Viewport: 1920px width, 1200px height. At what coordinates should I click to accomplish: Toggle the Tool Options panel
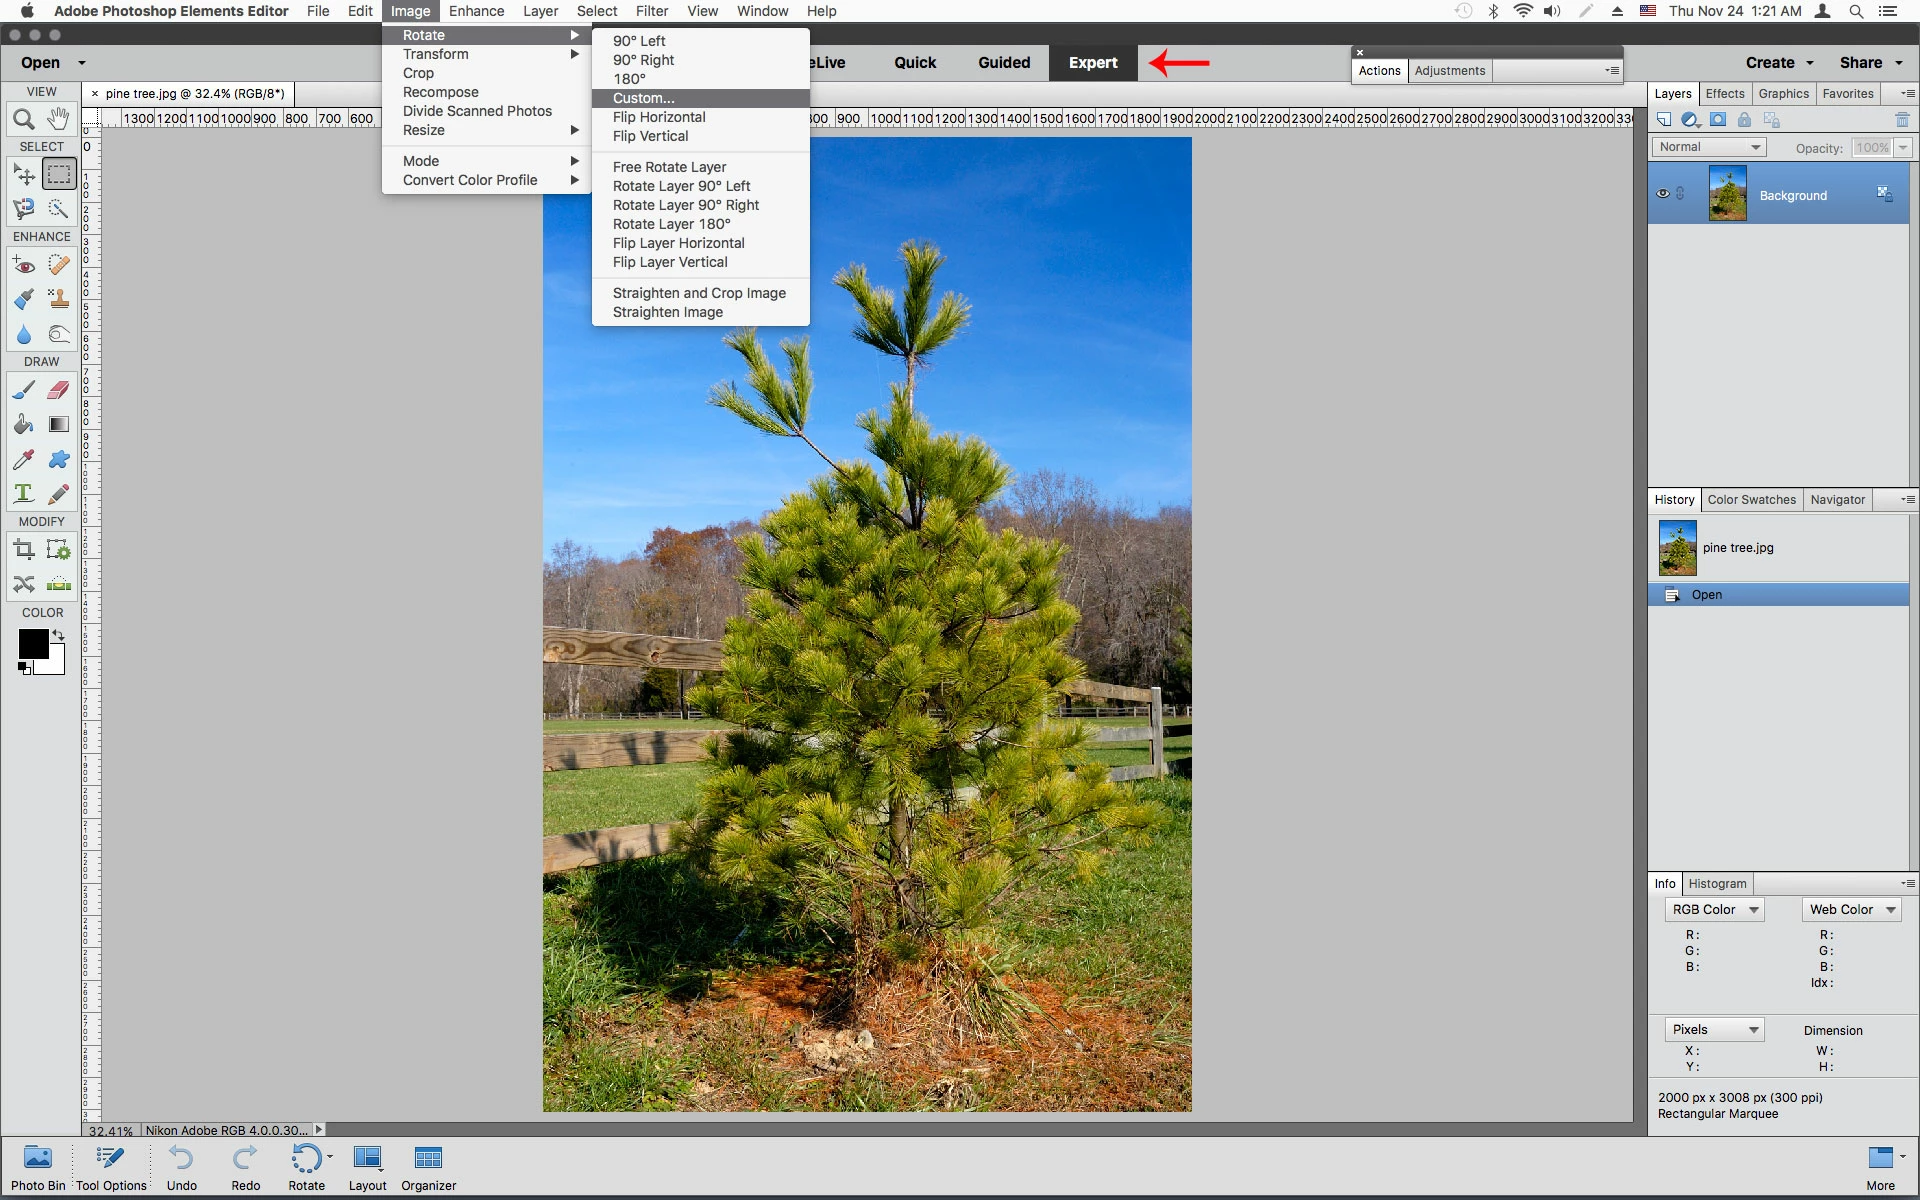[x=111, y=1167]
